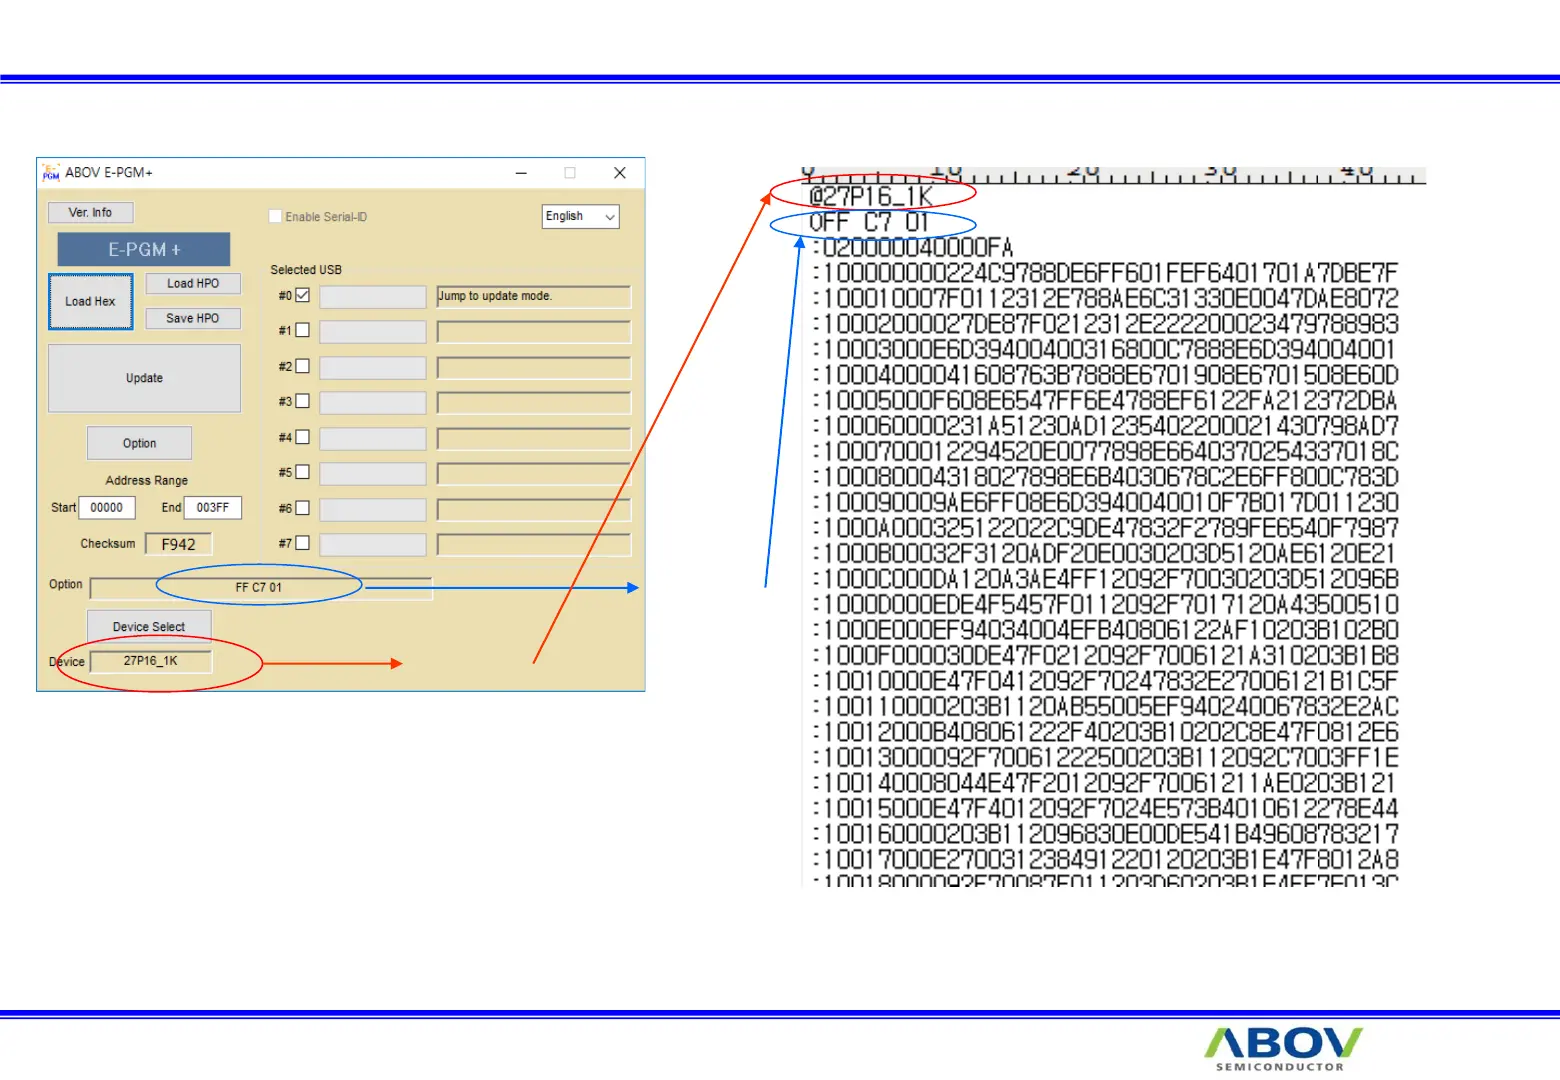Click the short ID field beside #1

point(373,331)
